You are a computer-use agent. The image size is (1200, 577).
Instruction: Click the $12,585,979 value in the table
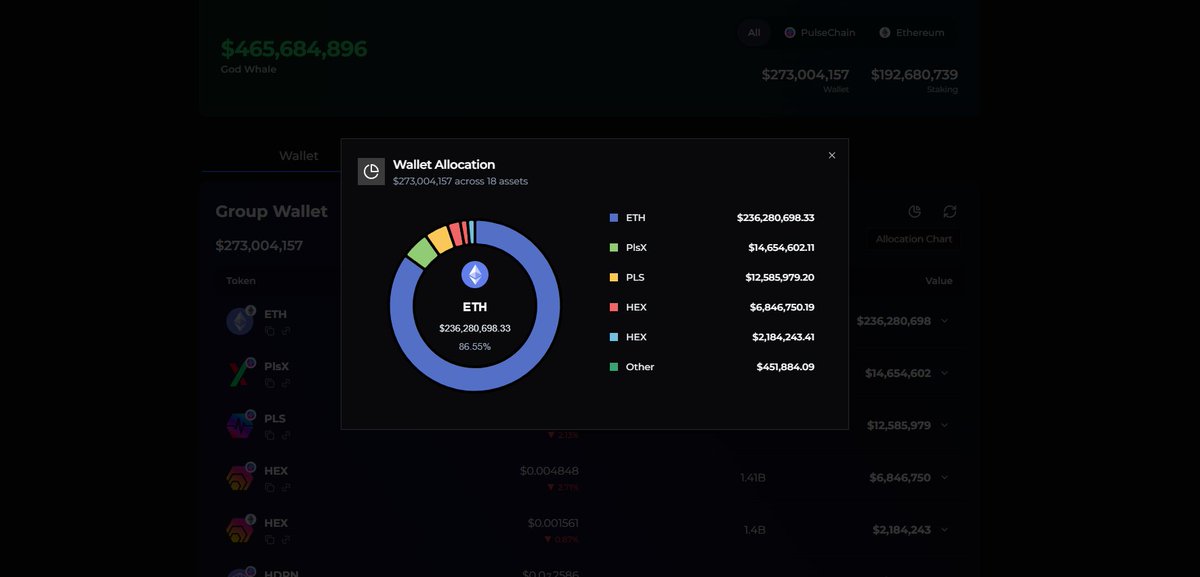click(899, 425)
